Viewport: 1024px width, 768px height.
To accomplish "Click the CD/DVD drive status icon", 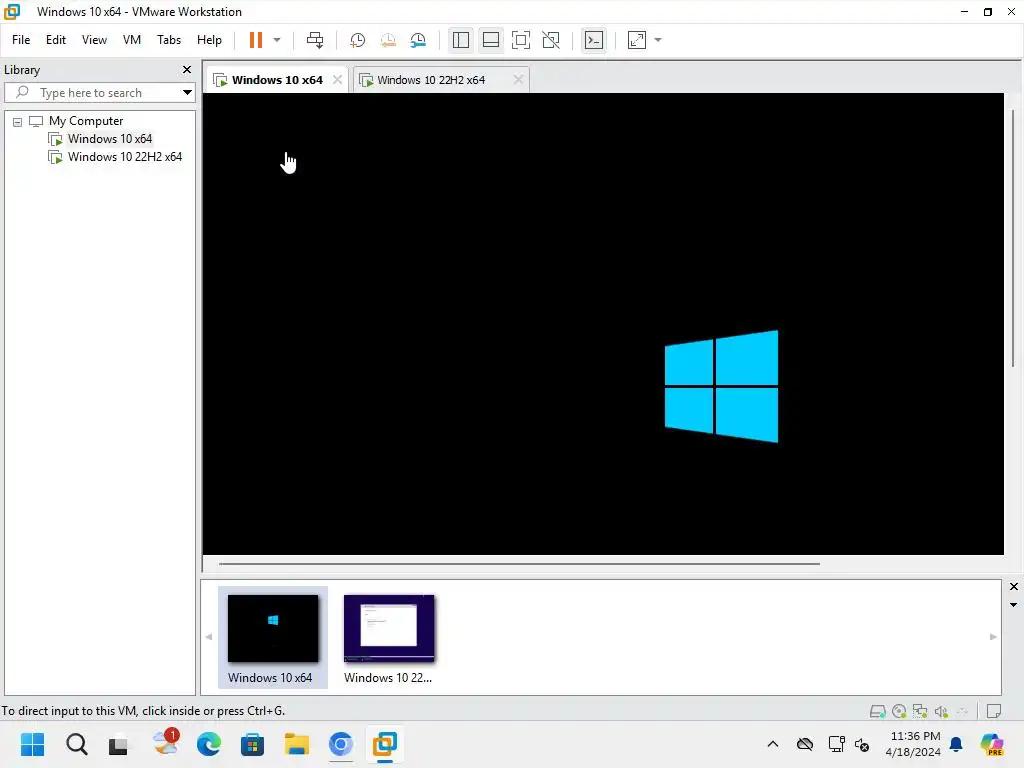I will pyautogui.click(x=899, y=711).
